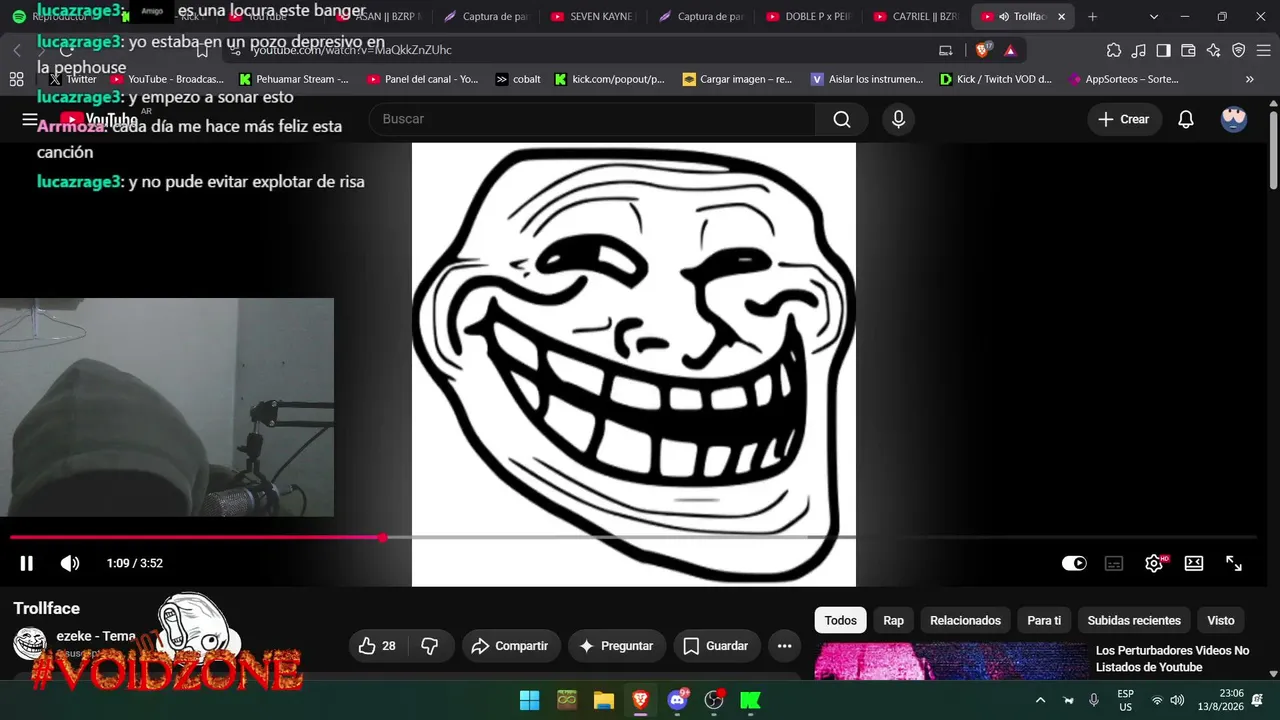Click the YouTube search field

[592, 119]
